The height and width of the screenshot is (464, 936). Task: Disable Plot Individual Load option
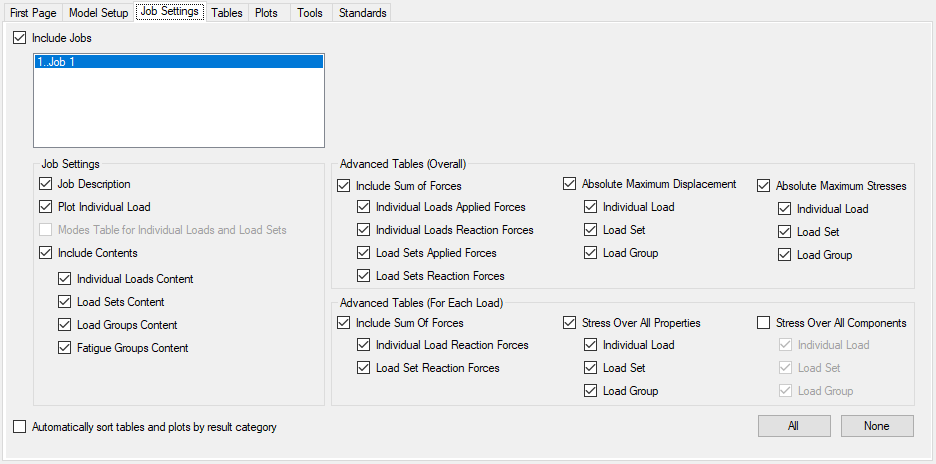pyautogui.click(x=46, y=207)
